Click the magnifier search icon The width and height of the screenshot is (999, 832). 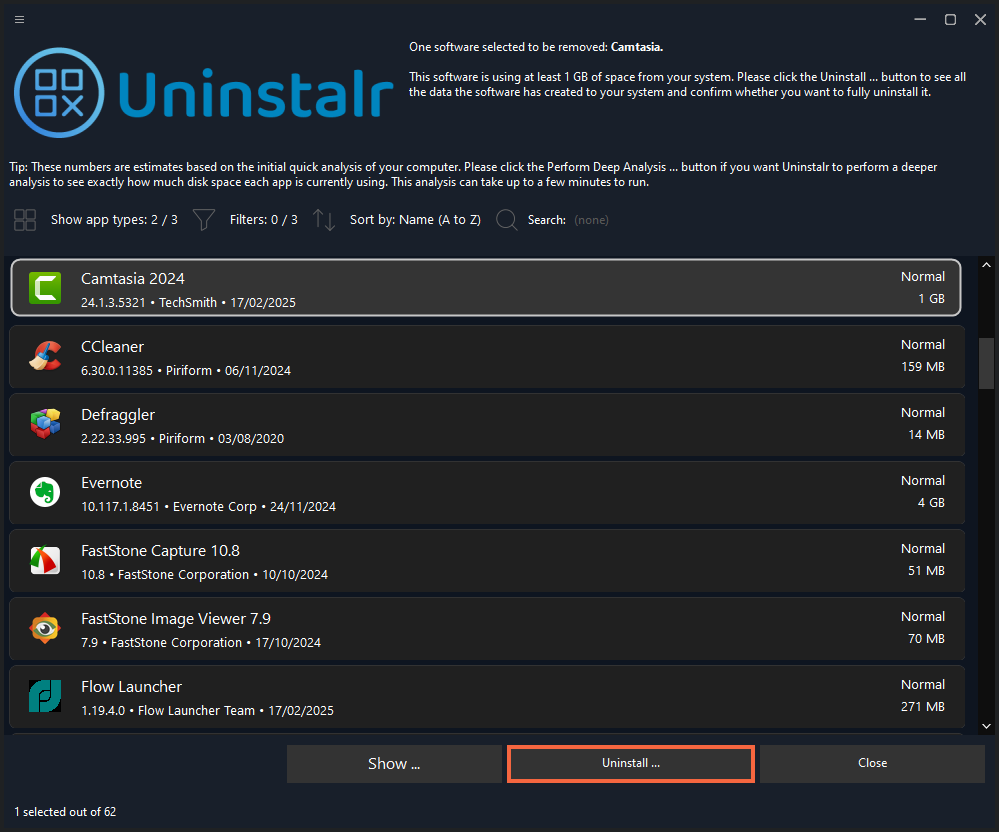[507, 220]
